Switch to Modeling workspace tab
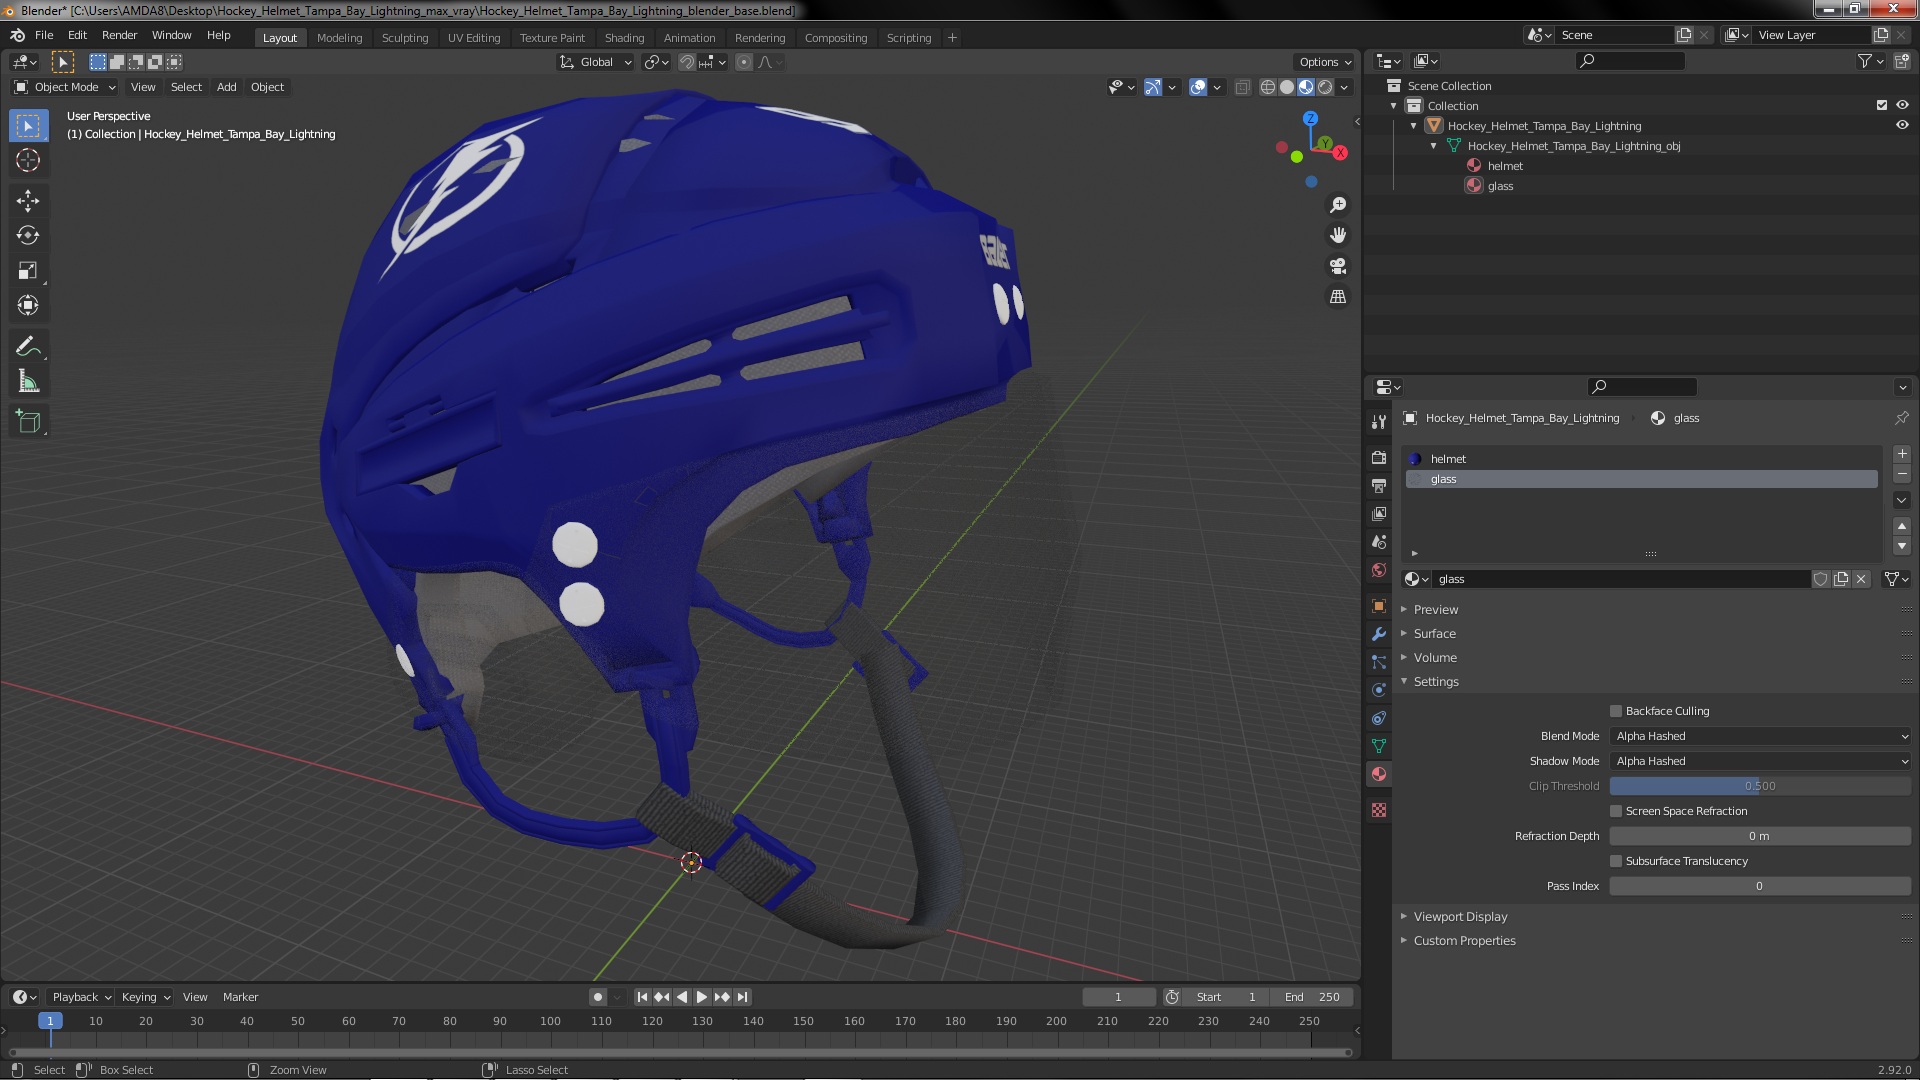The image size is (1920, 1080). 339,38
